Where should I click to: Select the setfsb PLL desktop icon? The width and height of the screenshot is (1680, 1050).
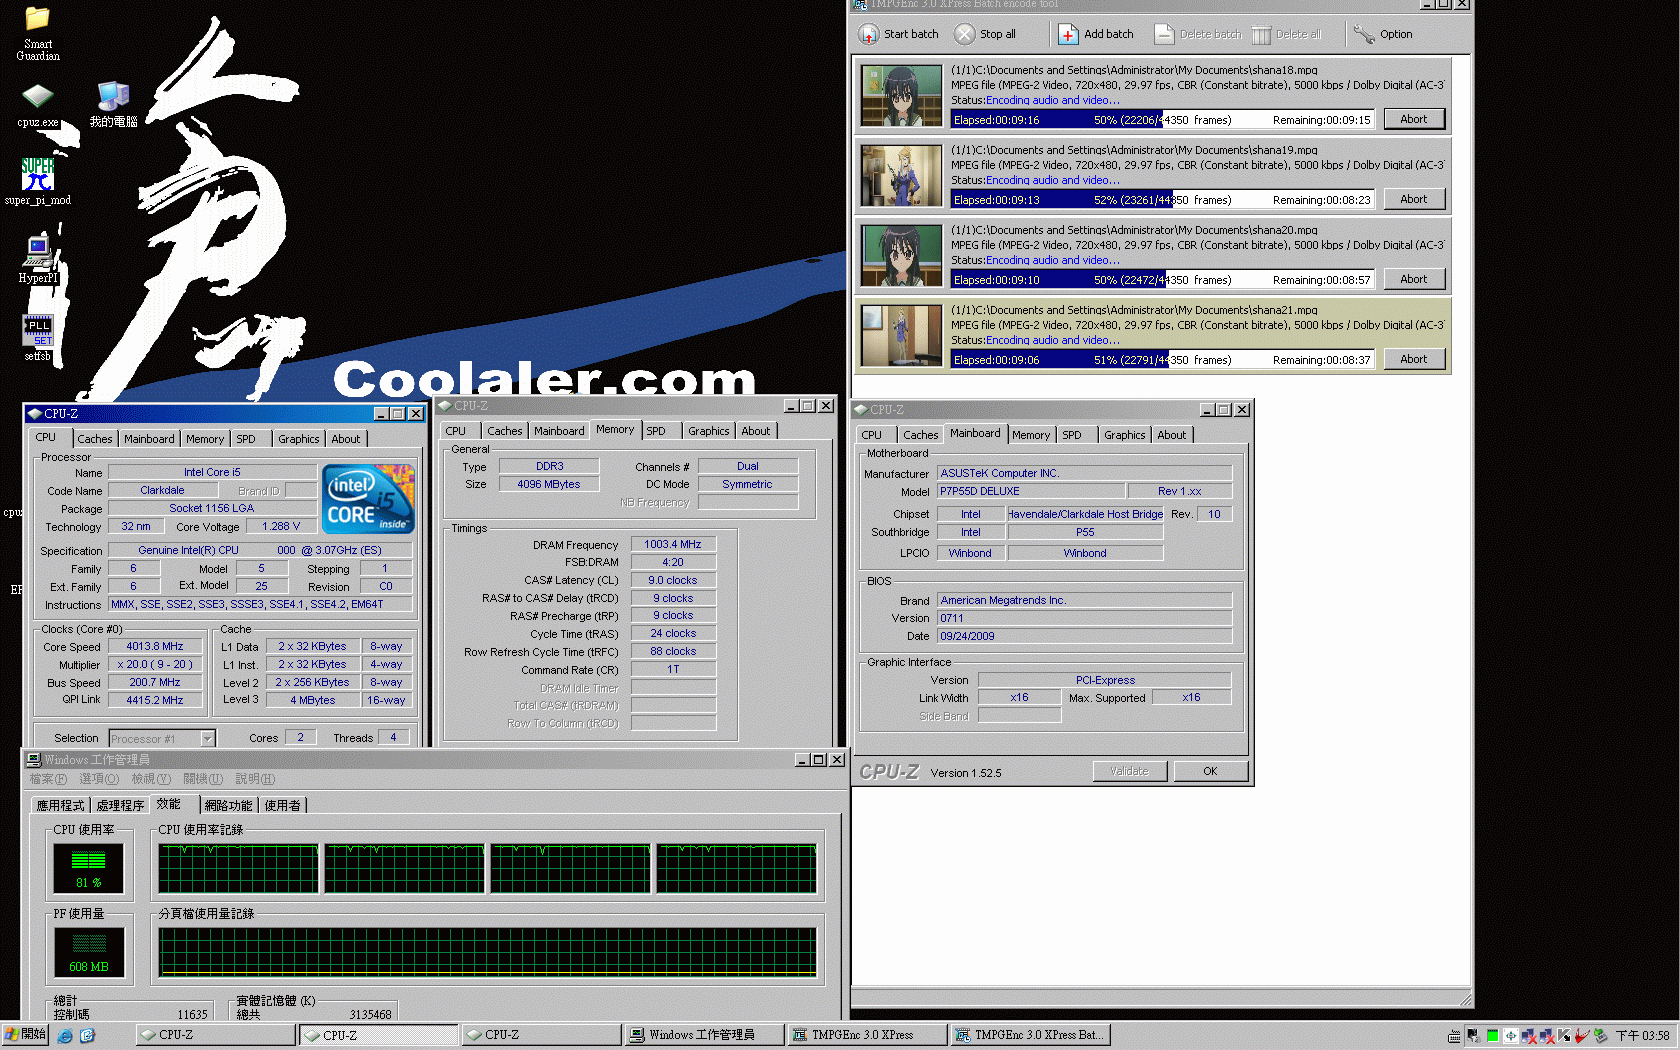click(38, 338)
